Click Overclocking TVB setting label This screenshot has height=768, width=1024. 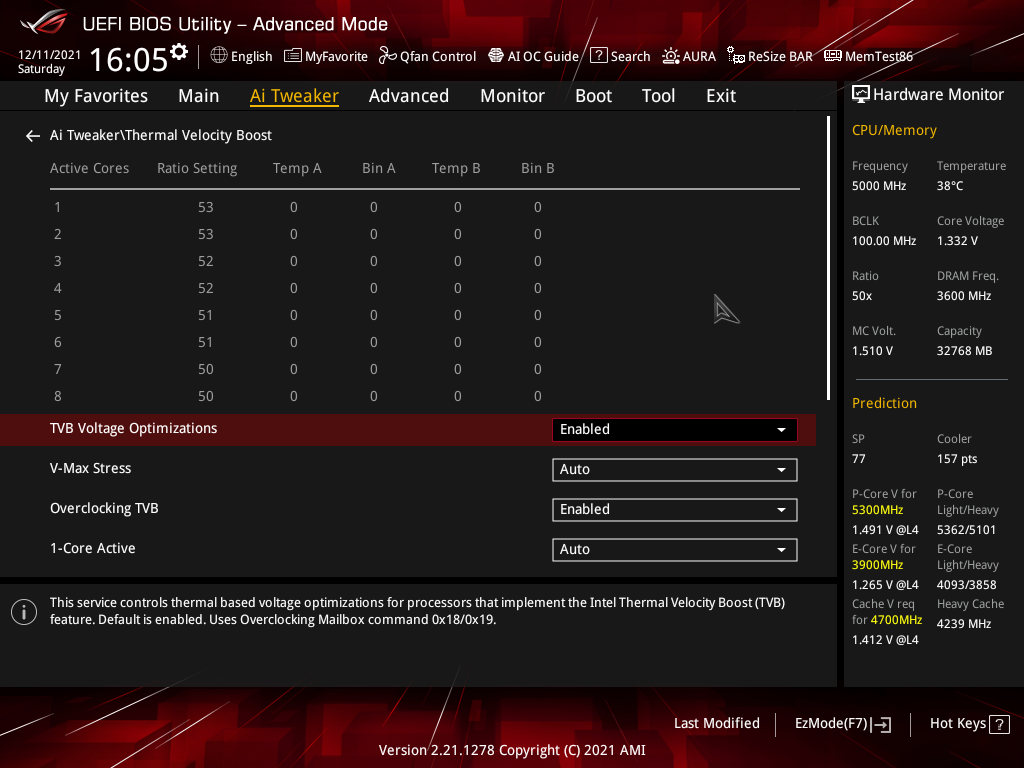(104, 508)
